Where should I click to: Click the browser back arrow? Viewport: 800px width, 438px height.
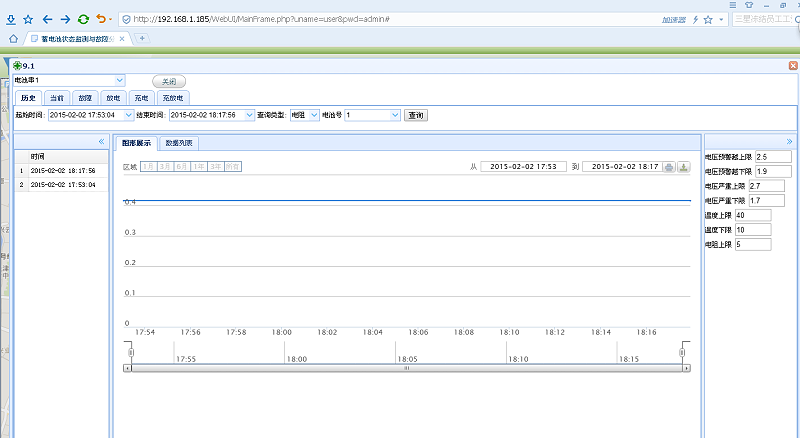point(47,19)
